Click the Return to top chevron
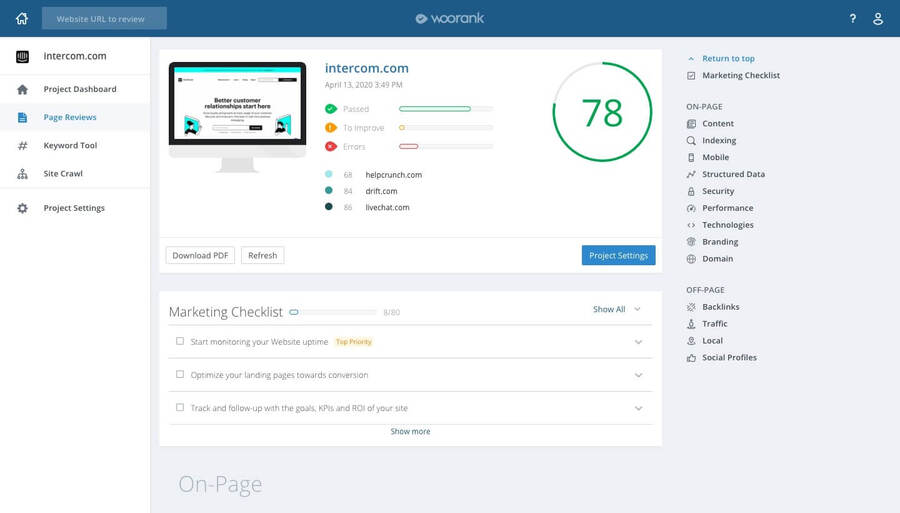The image size is (900, 513). 691,59
